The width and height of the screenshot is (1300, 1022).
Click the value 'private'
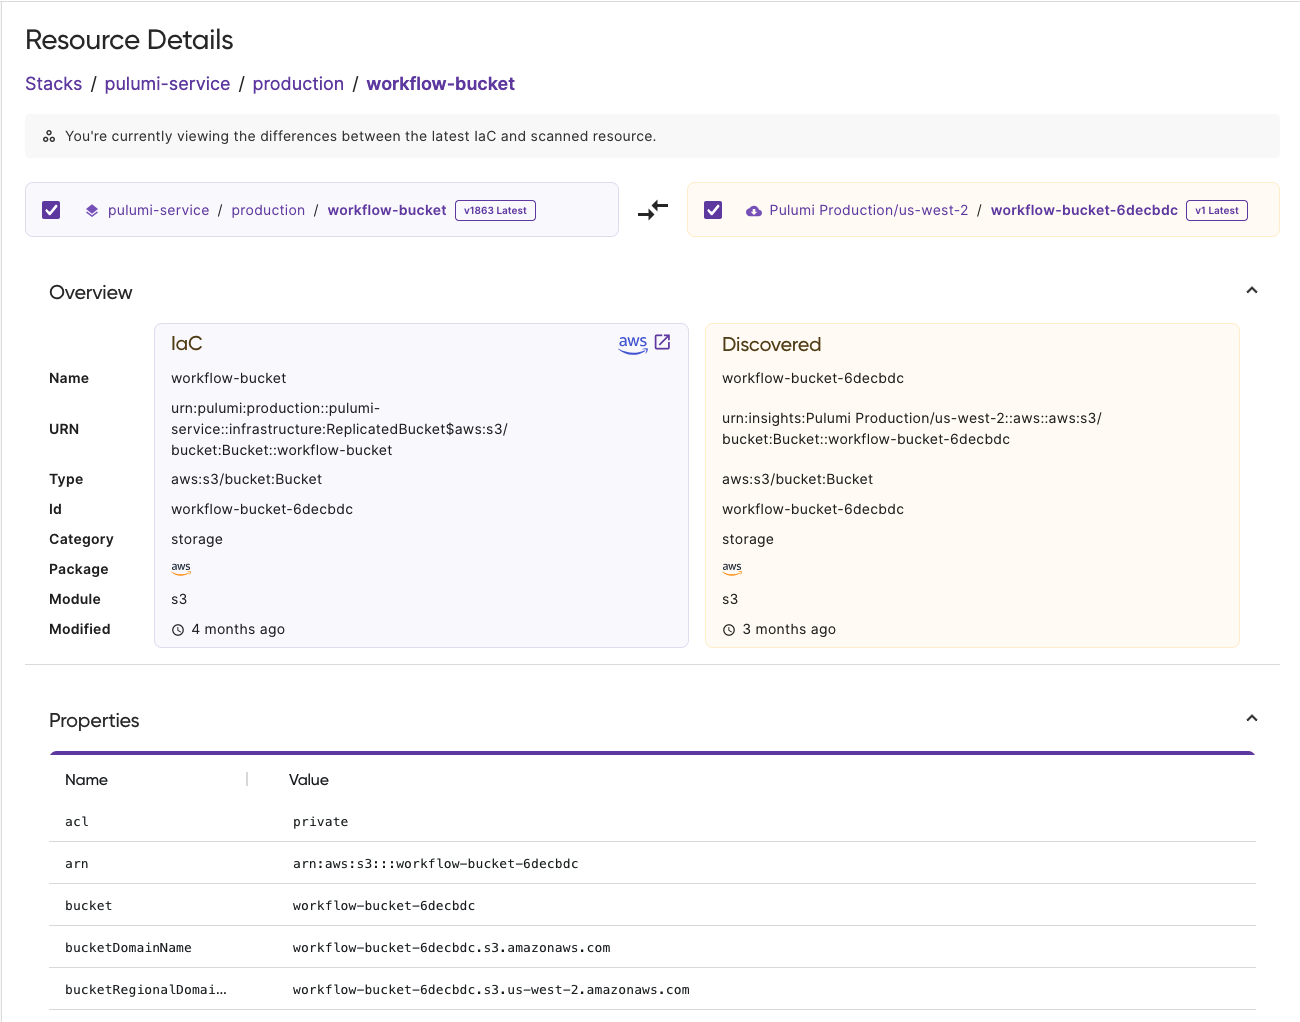pyautogui.click(x=321, y=822)
